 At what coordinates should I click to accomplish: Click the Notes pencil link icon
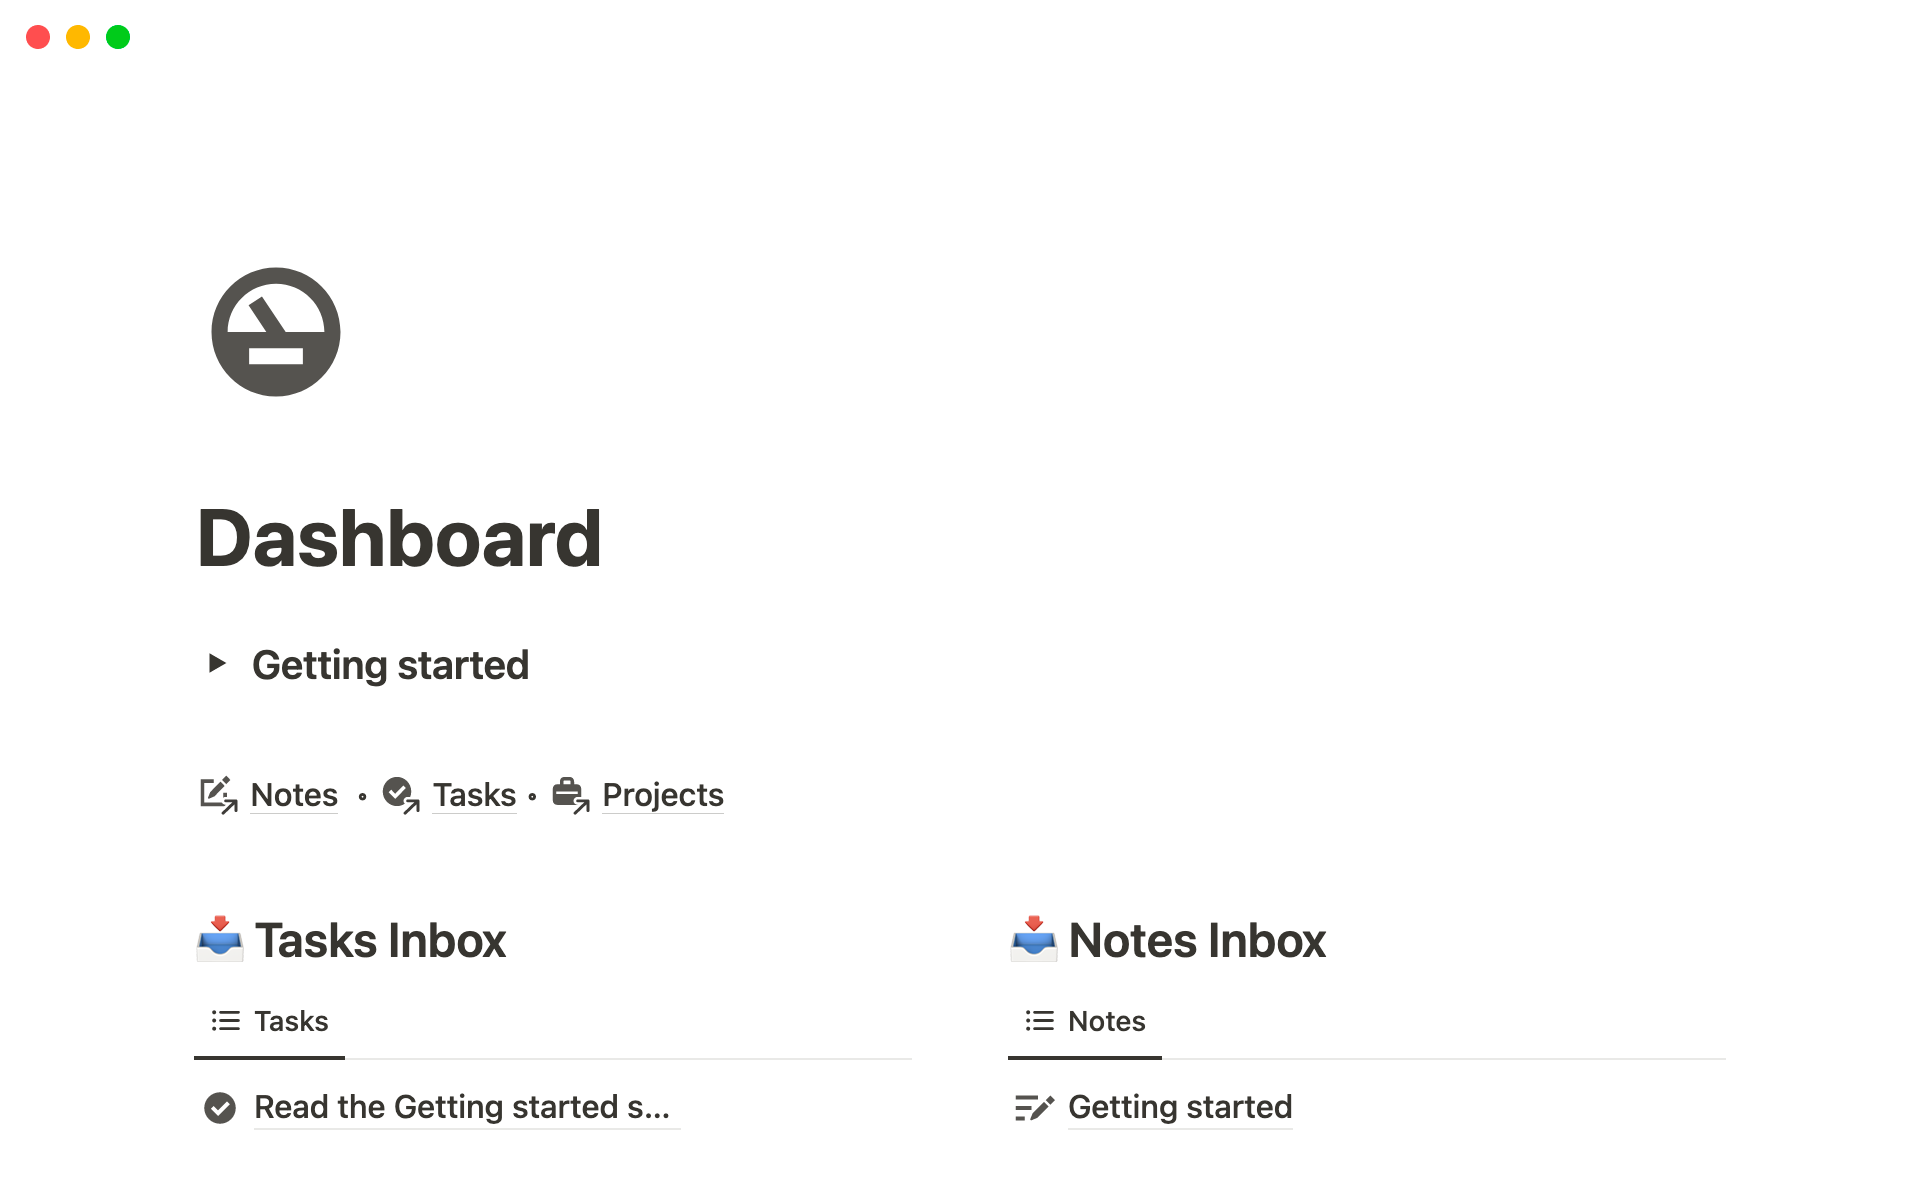click(218, 795)
